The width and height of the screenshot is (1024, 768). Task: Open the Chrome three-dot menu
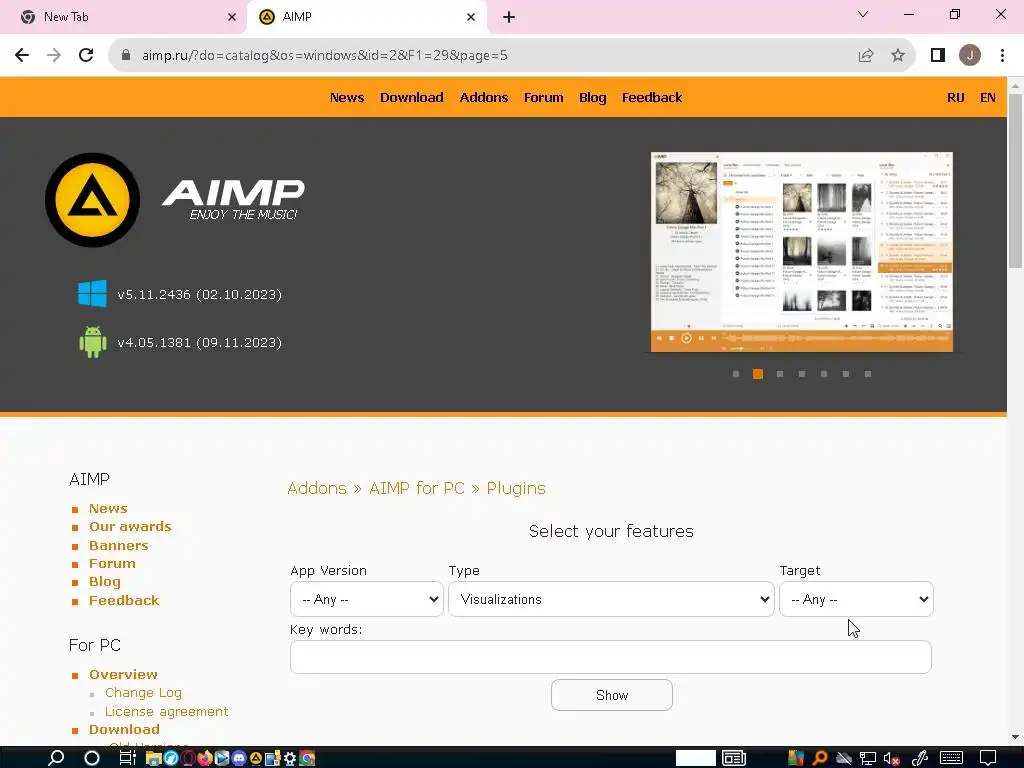(x=1002, y=56)
